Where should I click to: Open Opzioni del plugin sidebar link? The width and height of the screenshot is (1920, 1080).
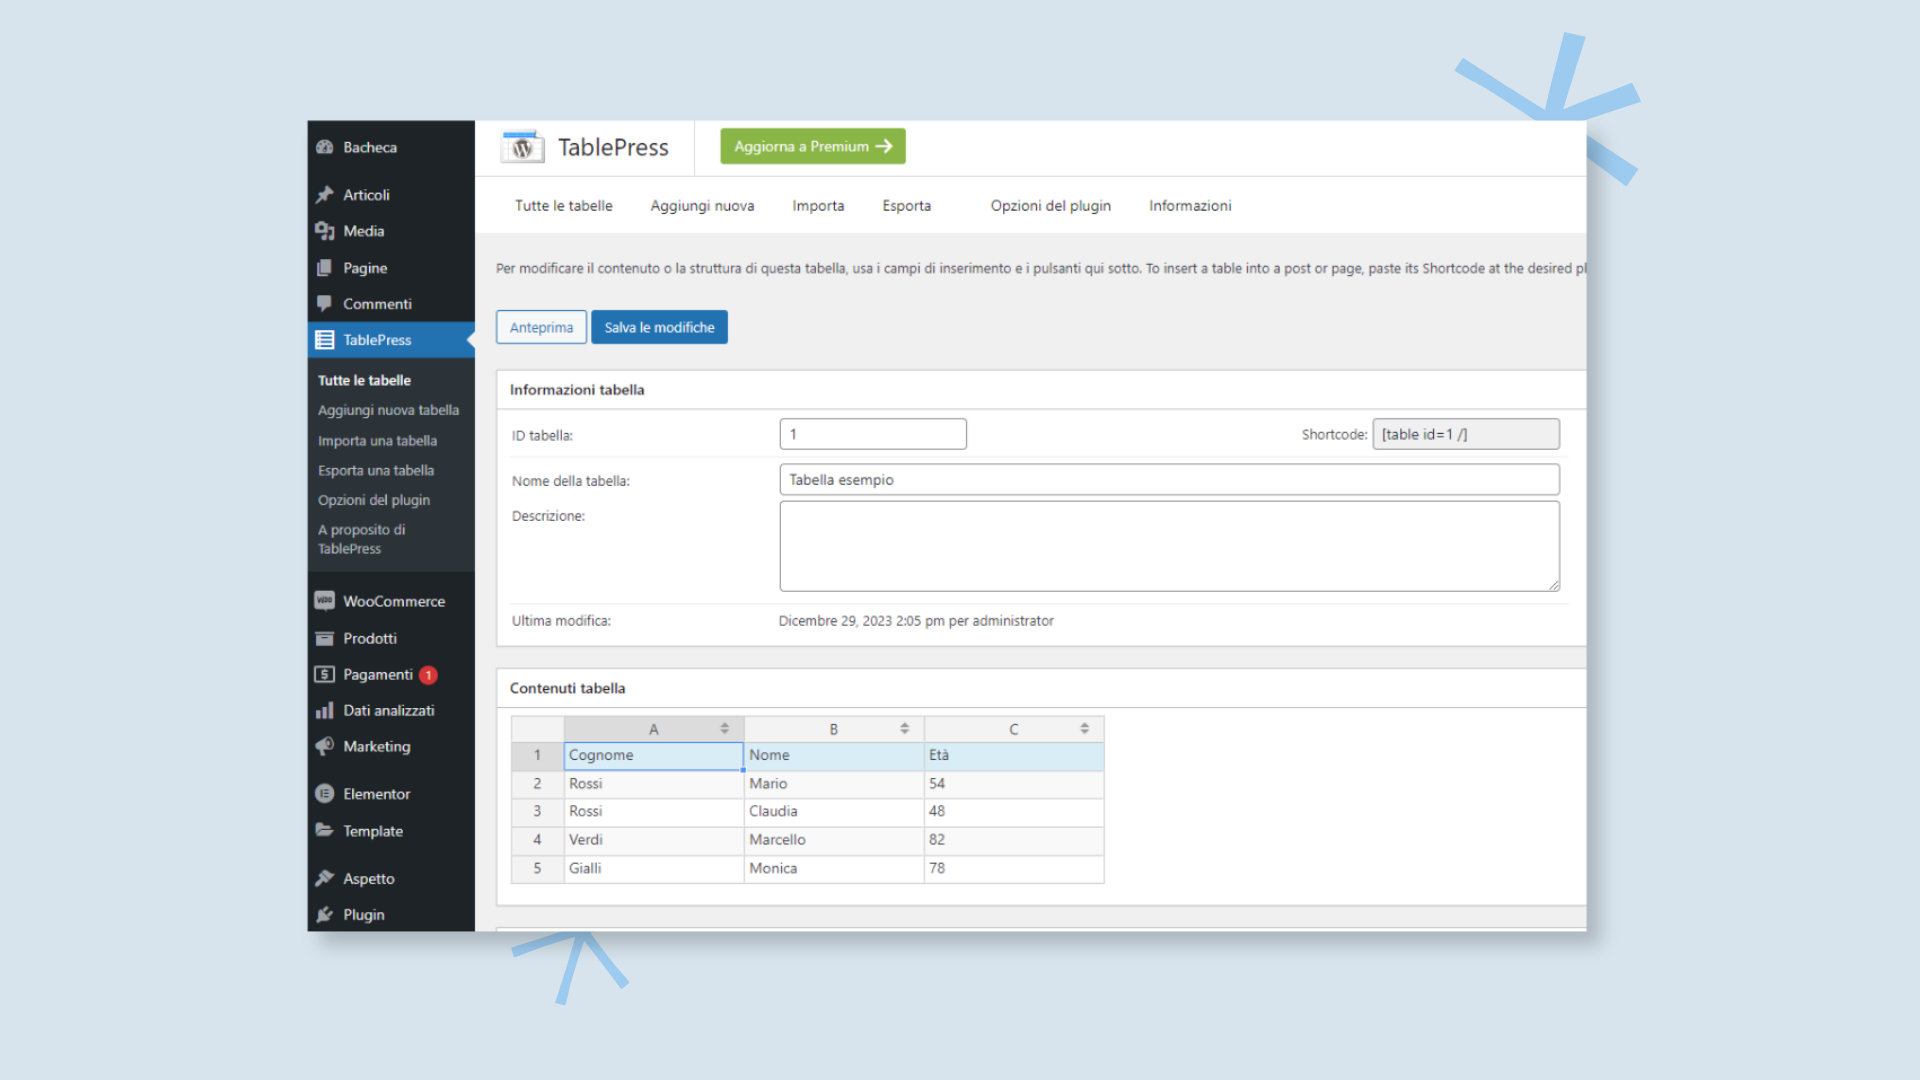point(374,500)
